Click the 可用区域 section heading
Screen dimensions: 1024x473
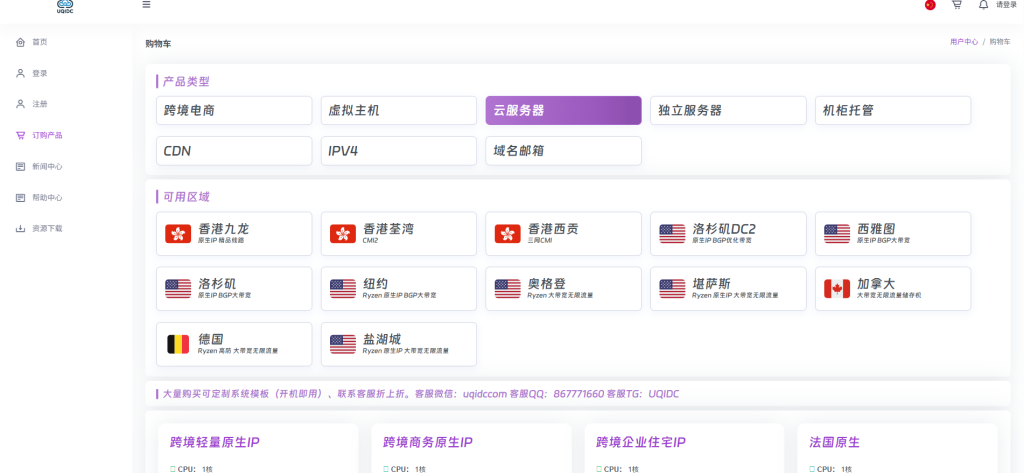tap(186, 197)
